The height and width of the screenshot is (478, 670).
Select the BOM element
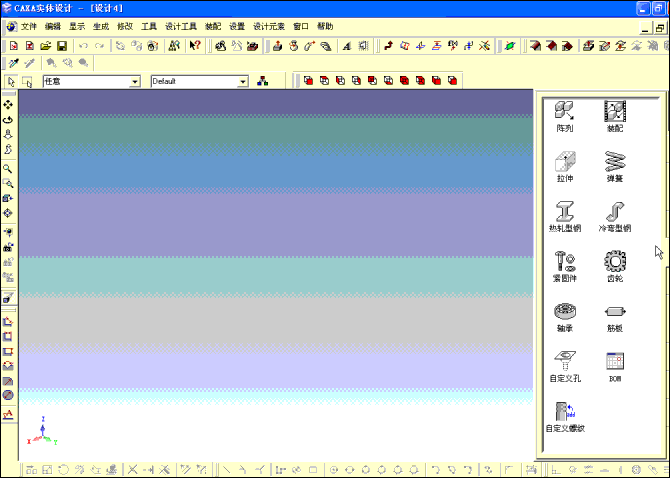(x=615, y=367)
